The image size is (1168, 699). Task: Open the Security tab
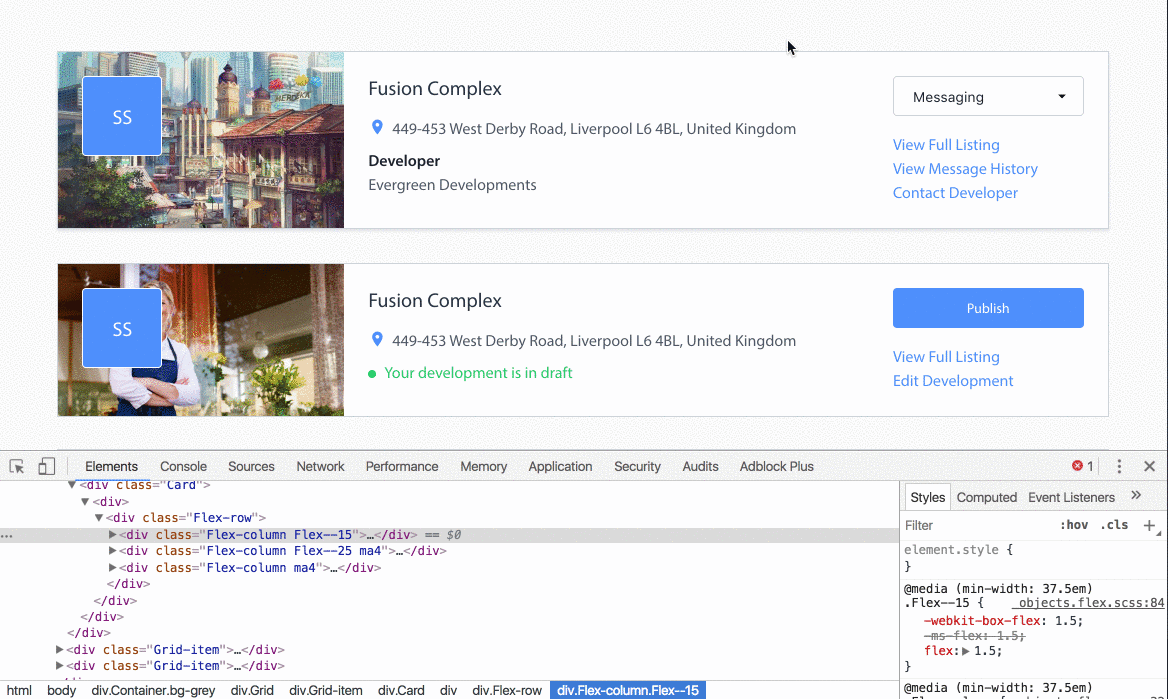pyautogui.click(x=637, y=466)
